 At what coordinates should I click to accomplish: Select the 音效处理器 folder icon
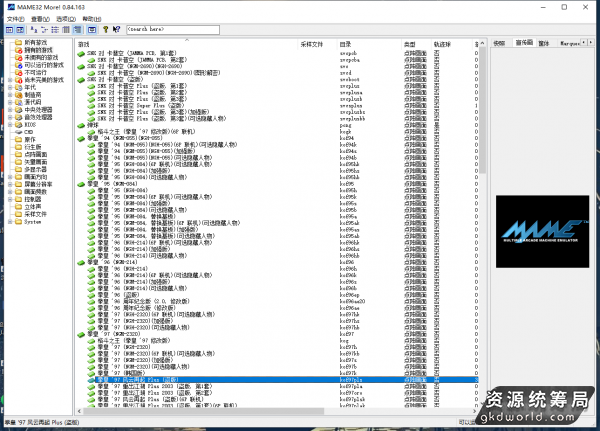(x=18, y=117)
